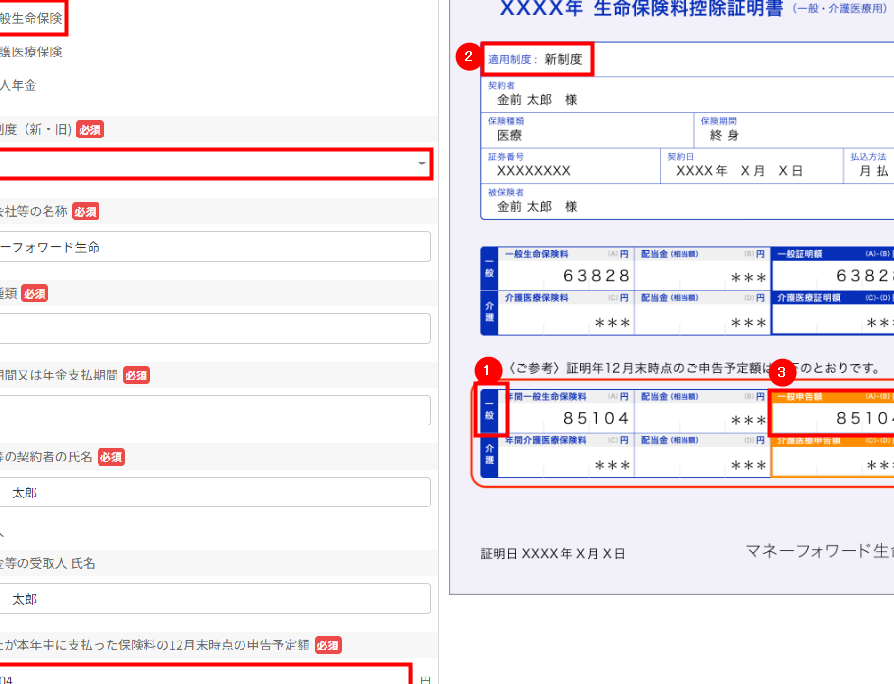Click the 期間又は年金支払期間 input box
894x684 pixels.
[215, 410]
